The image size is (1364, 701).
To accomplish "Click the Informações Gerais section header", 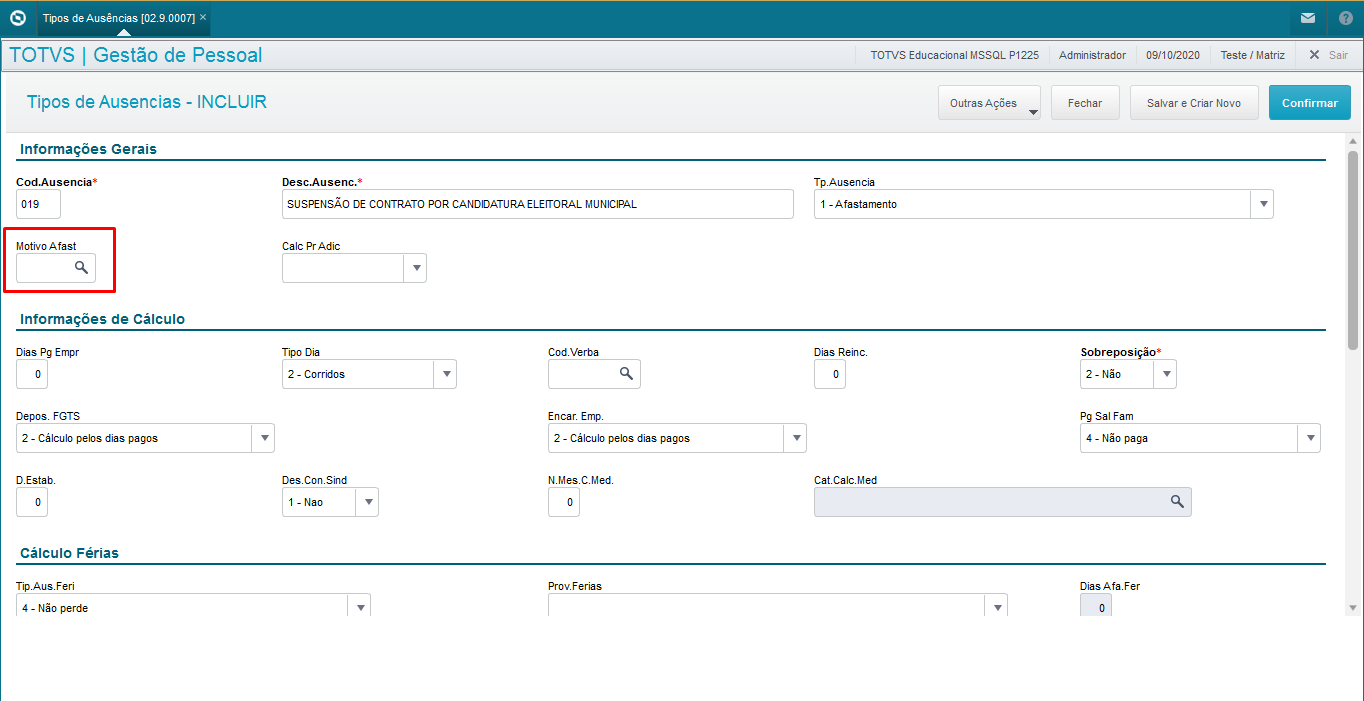I will 88,149.
